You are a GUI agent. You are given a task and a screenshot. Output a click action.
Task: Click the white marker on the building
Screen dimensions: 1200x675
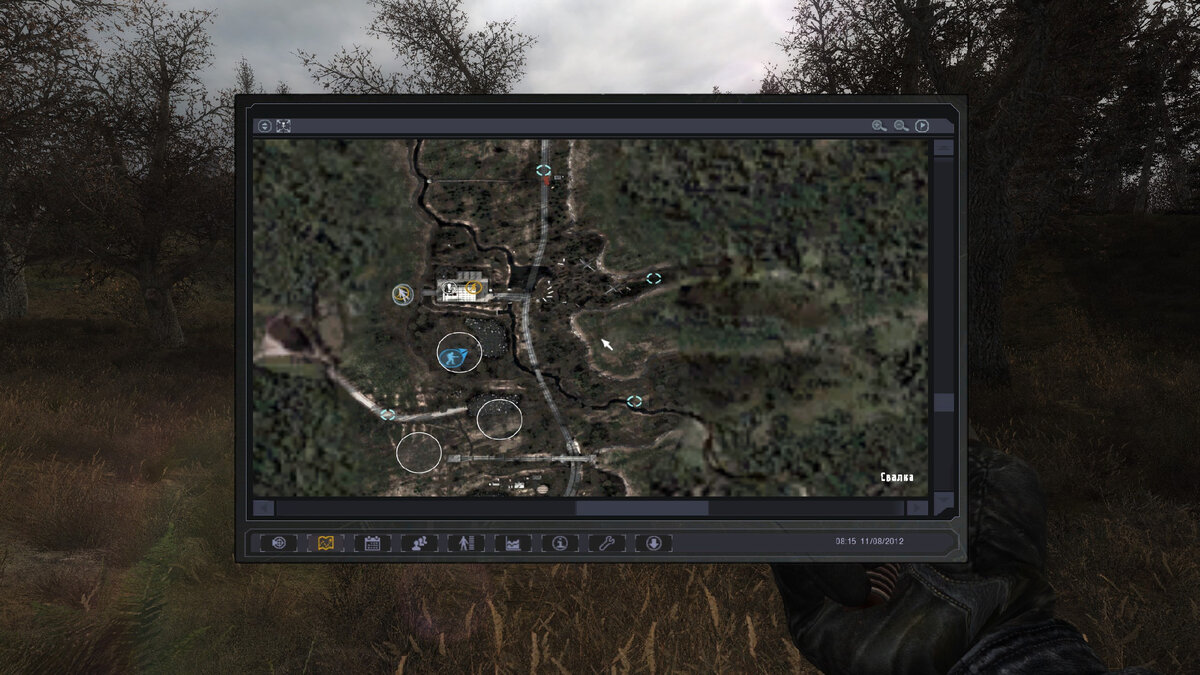click(452, 289)
